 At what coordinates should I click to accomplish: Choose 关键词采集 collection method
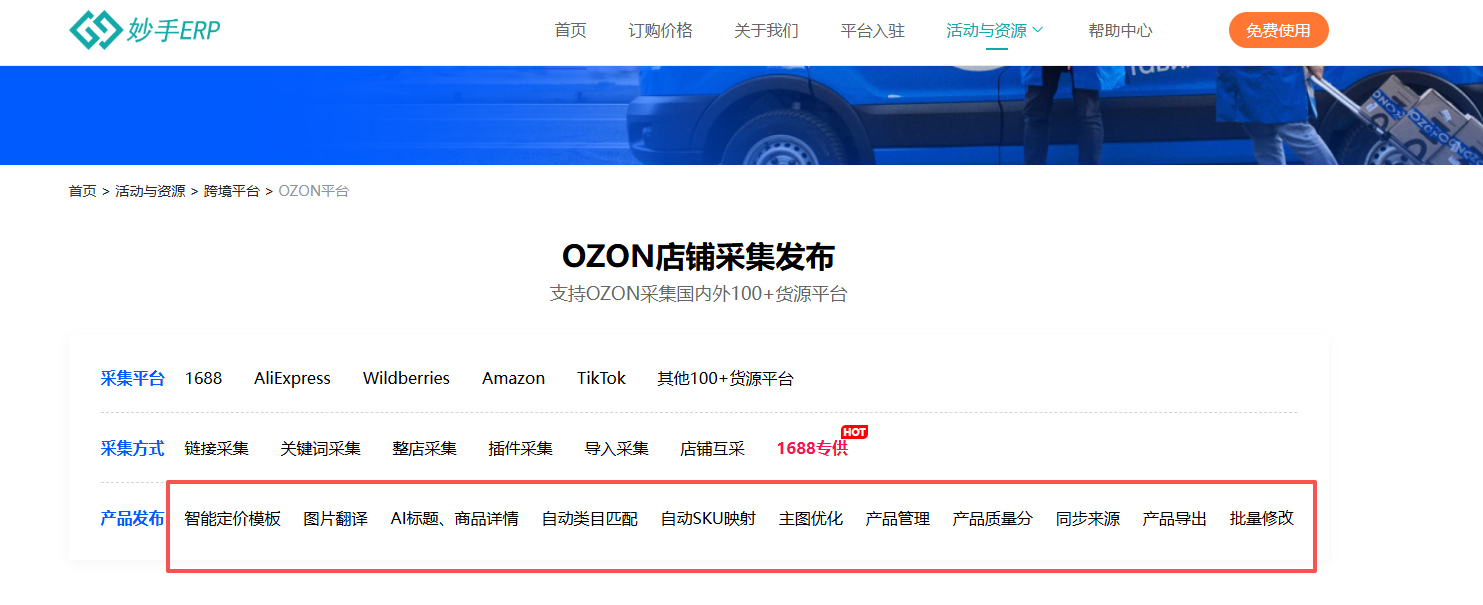point(320,448)
